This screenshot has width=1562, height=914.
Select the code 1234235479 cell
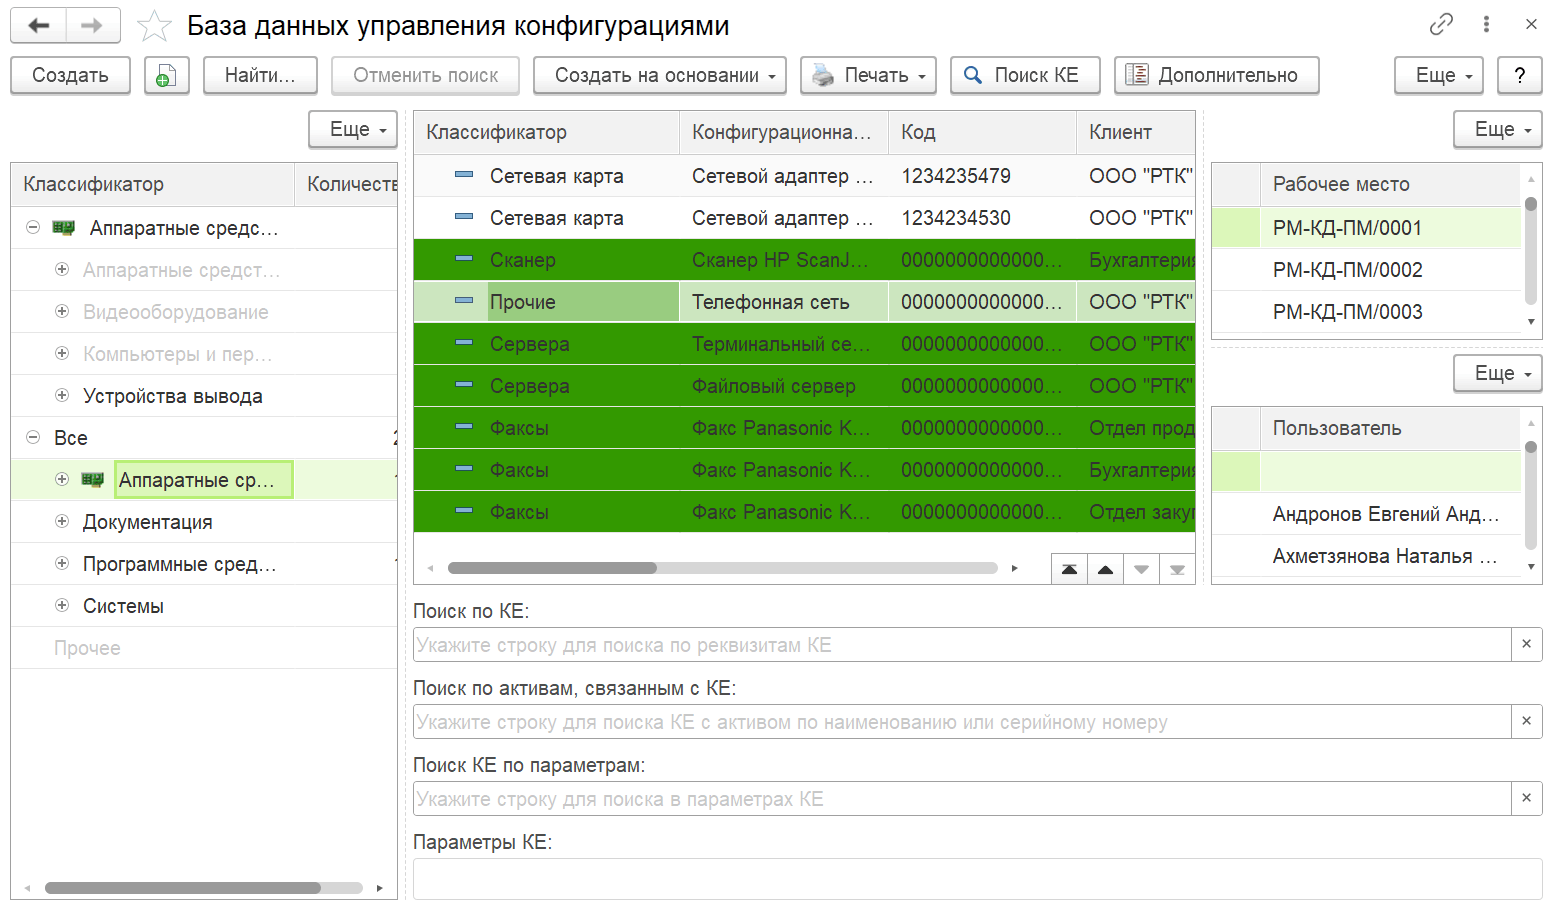pyautogui.click(x=982, y=176)
